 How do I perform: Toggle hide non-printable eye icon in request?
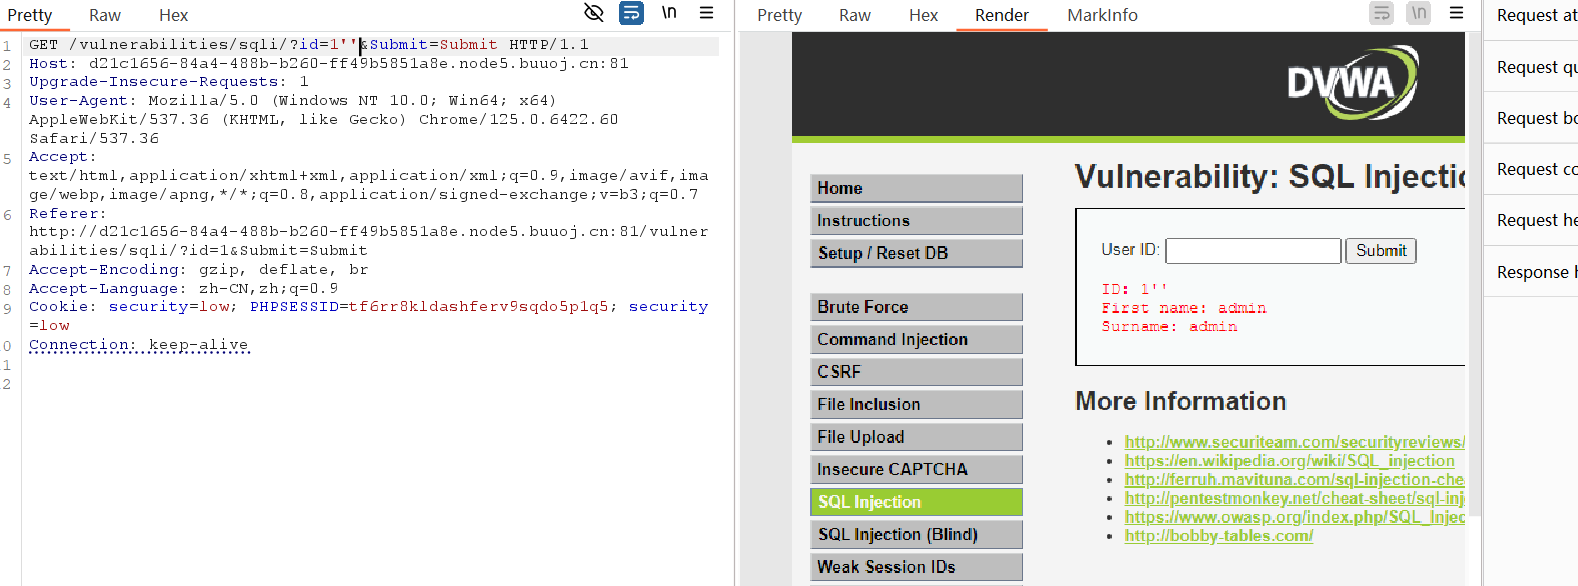(594, 13)
